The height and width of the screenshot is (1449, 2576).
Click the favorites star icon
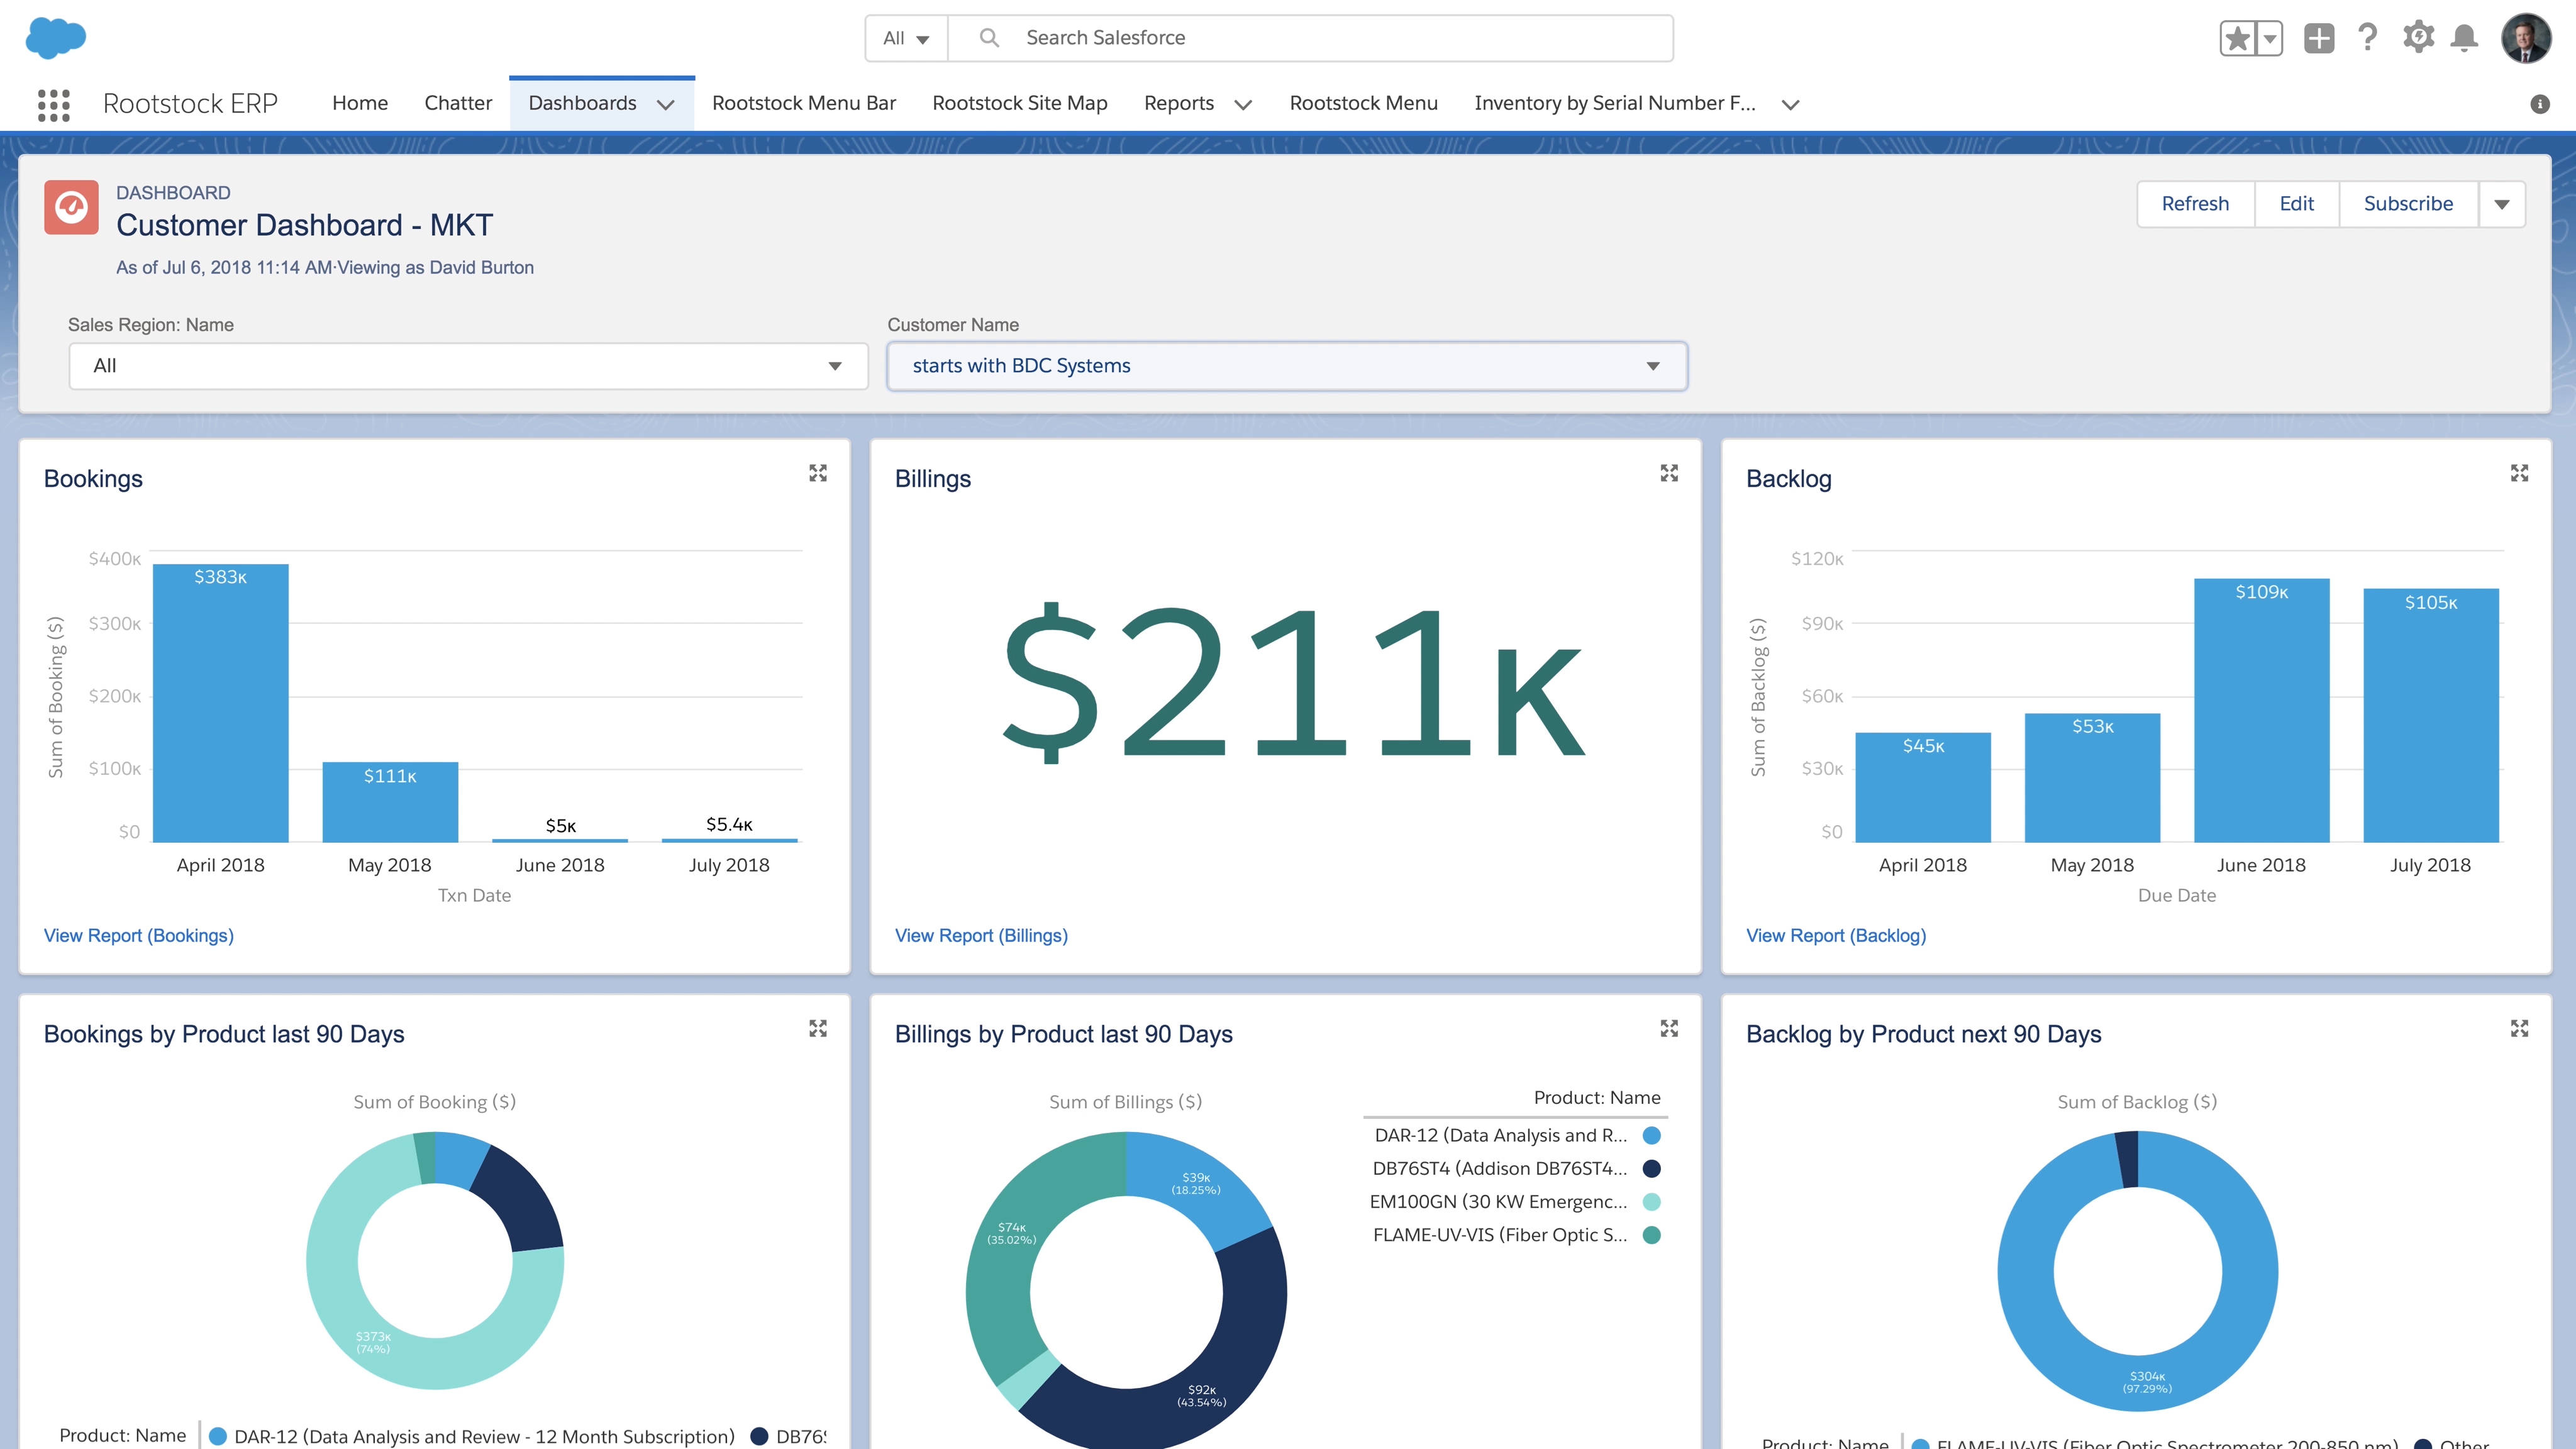[2237, 37]
